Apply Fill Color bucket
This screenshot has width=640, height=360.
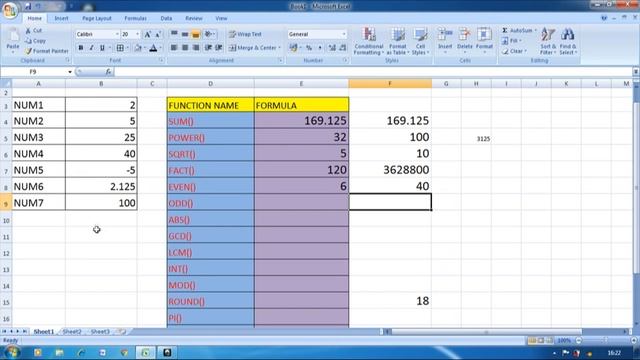point(138,48)
